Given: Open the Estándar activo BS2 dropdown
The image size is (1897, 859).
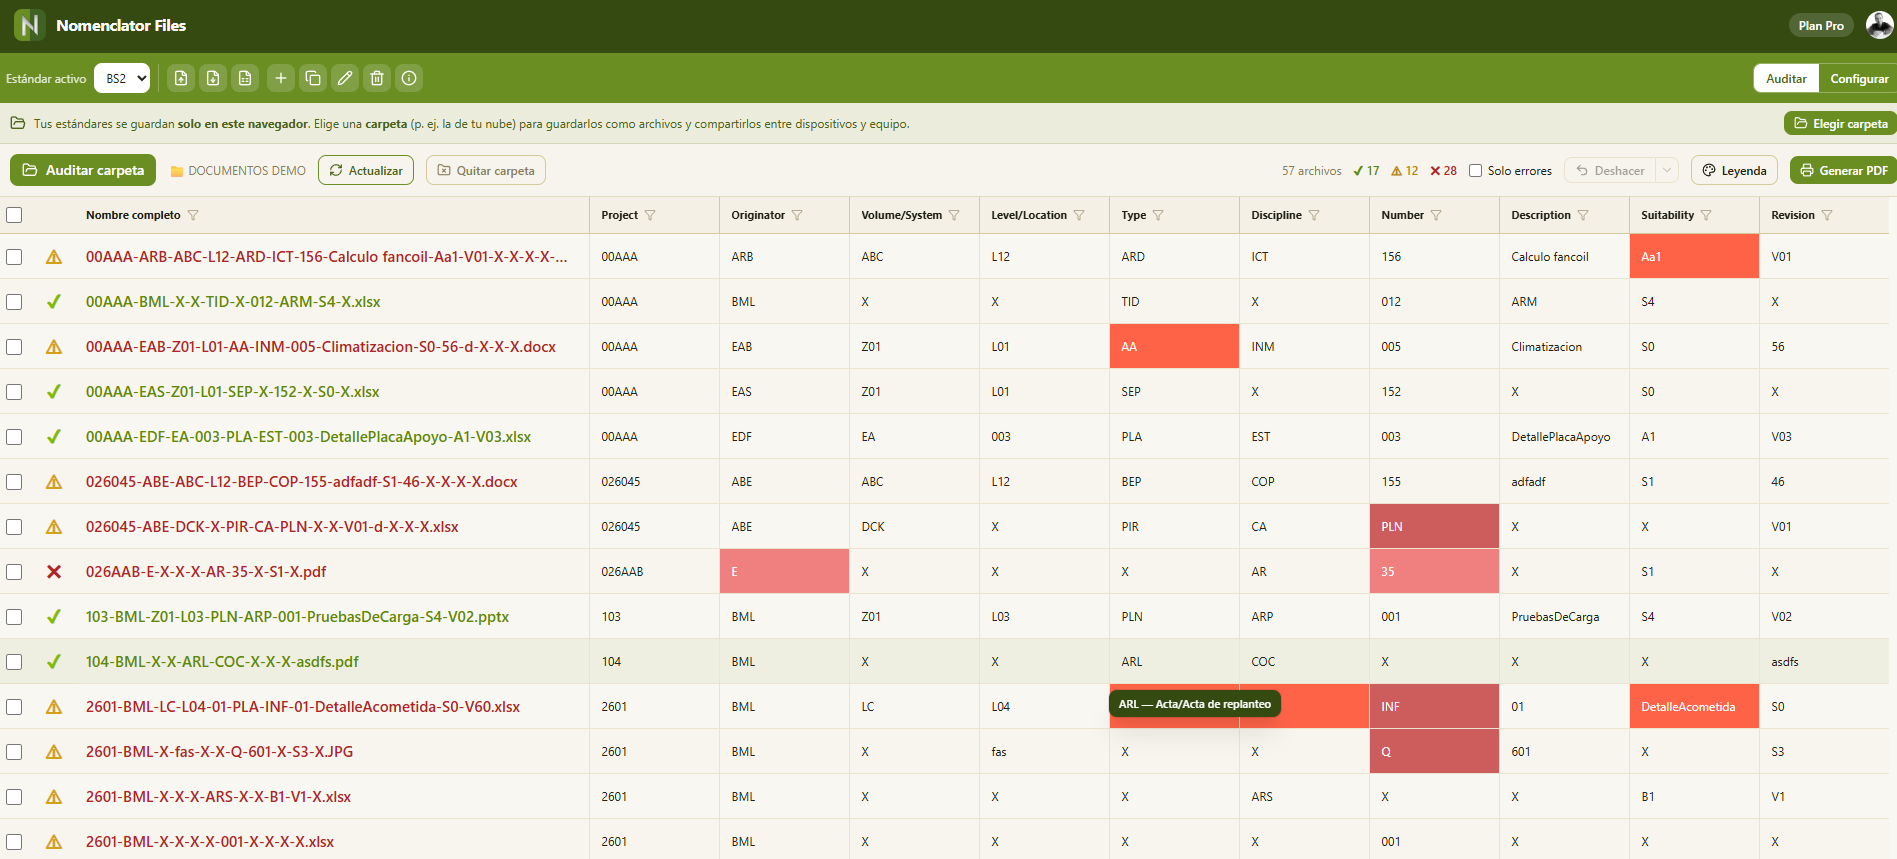Looking at the screenshot, I should coord(122,78).
